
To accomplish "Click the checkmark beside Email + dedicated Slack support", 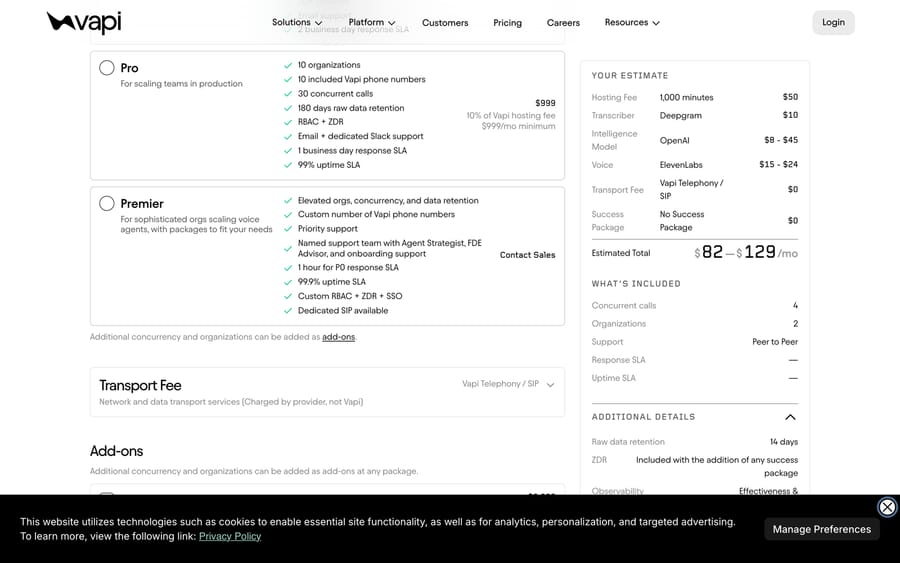I will click(288, 137).
